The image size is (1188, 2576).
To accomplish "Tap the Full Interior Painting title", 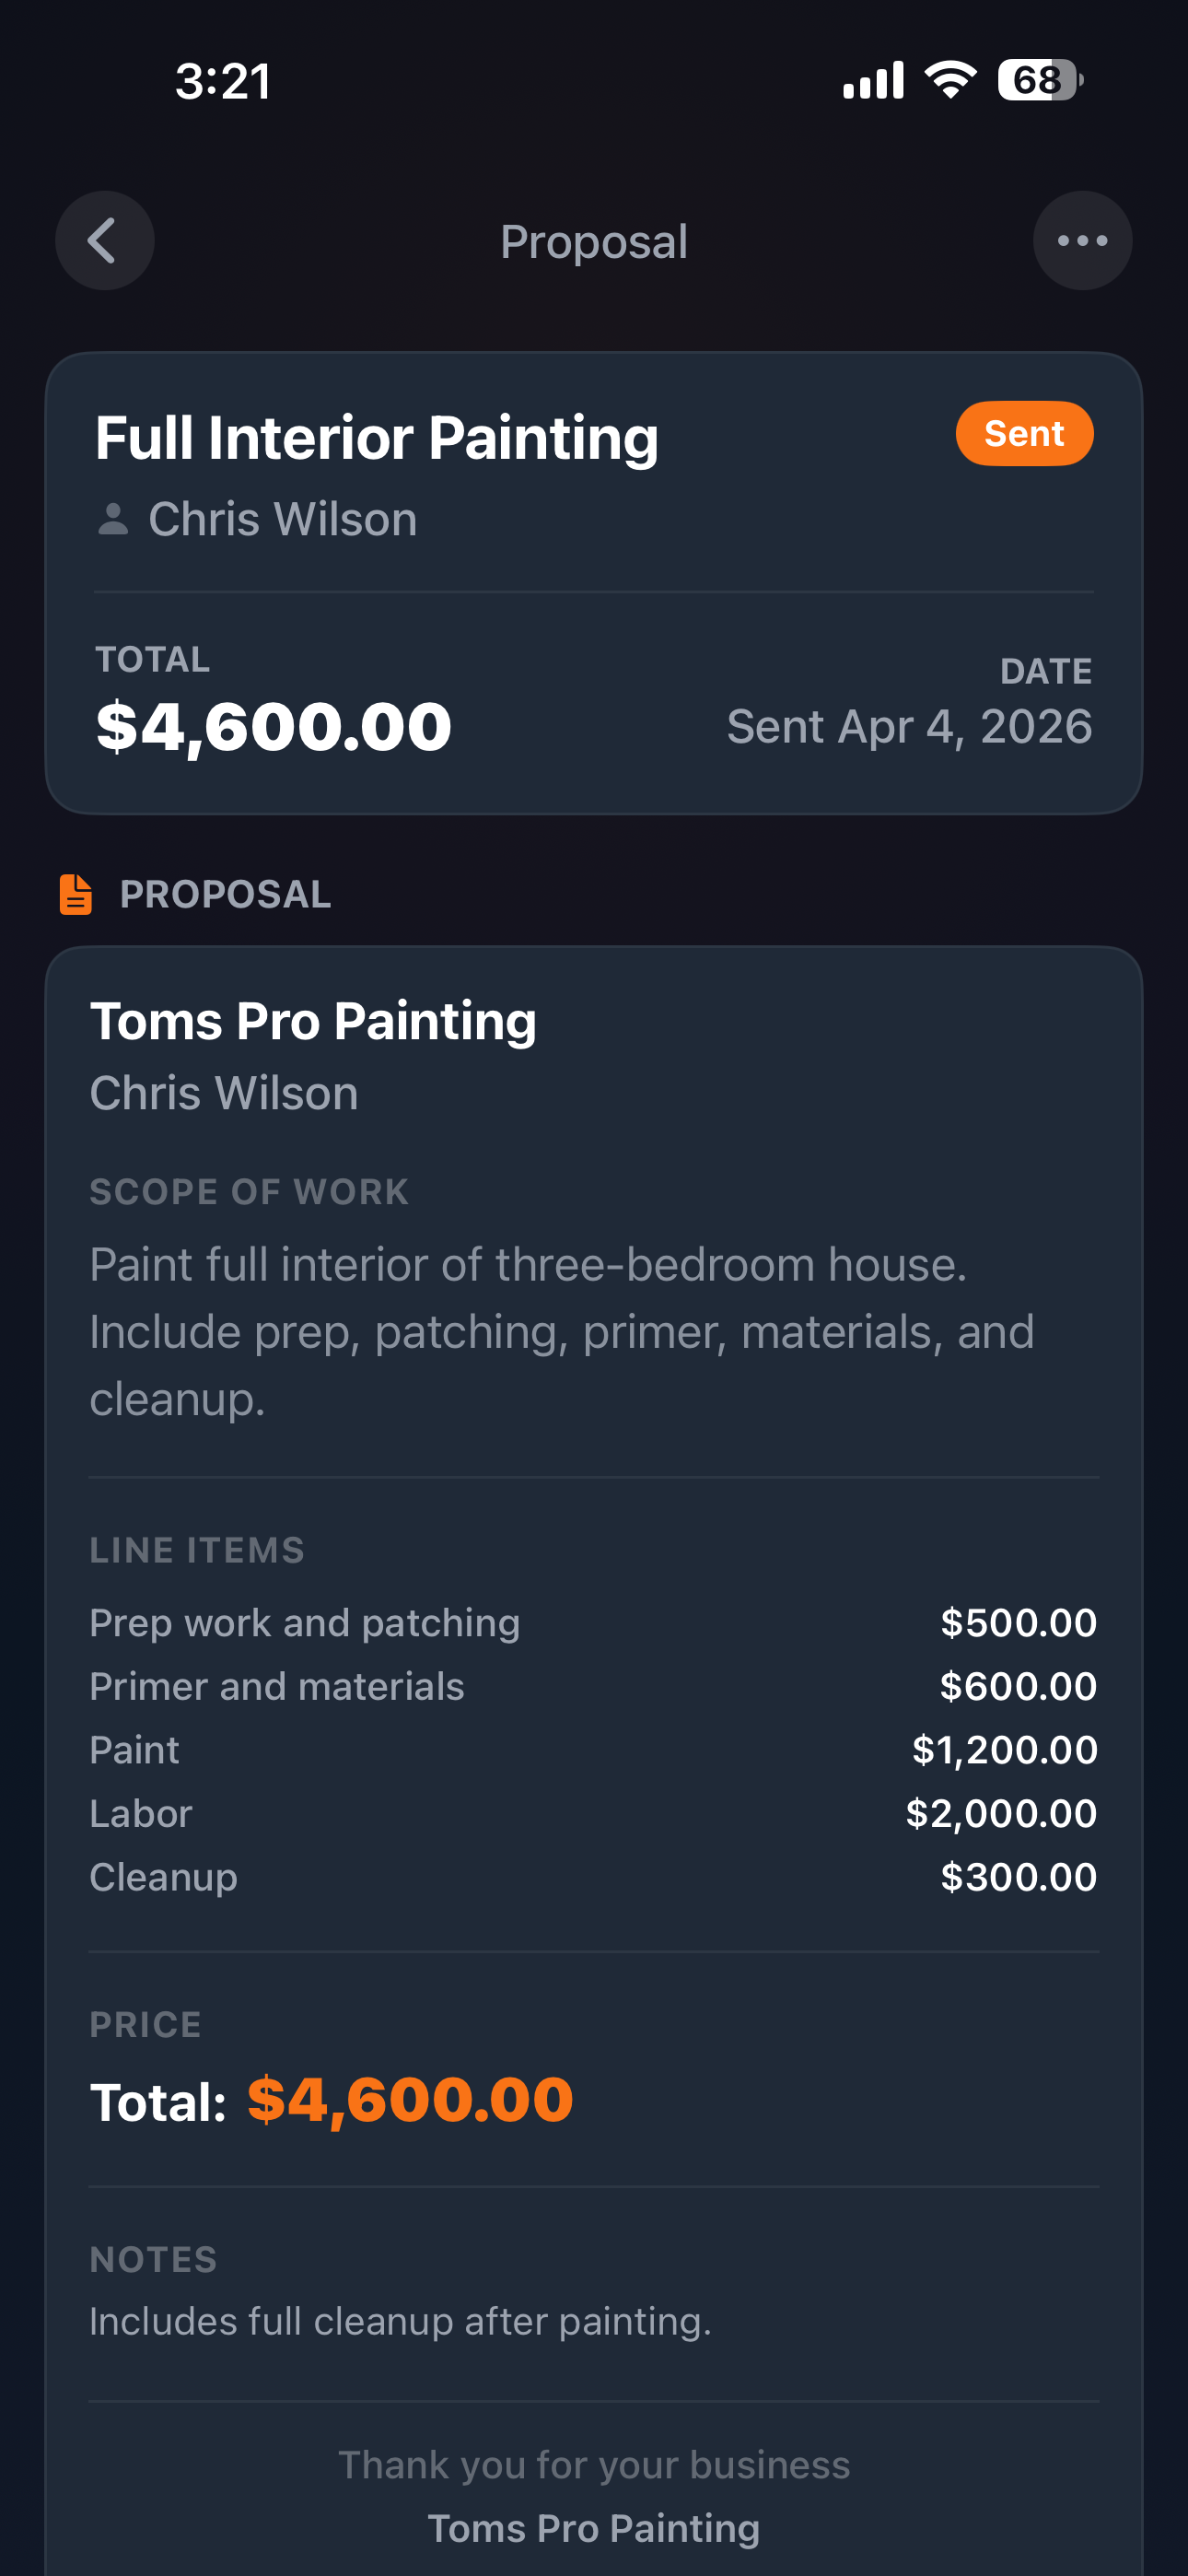I will coord(377,438).
